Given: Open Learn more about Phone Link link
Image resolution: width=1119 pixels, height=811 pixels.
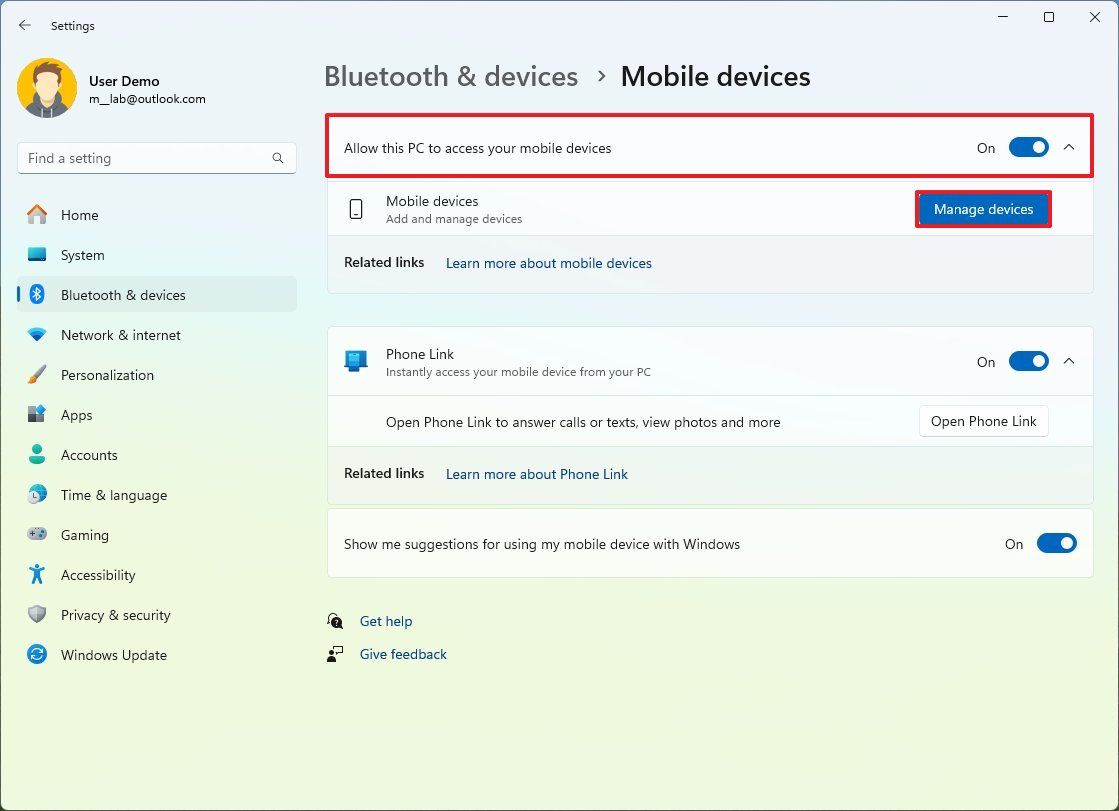Looking at the screenshot, I should pyautogui.click(x=537, y=474).
